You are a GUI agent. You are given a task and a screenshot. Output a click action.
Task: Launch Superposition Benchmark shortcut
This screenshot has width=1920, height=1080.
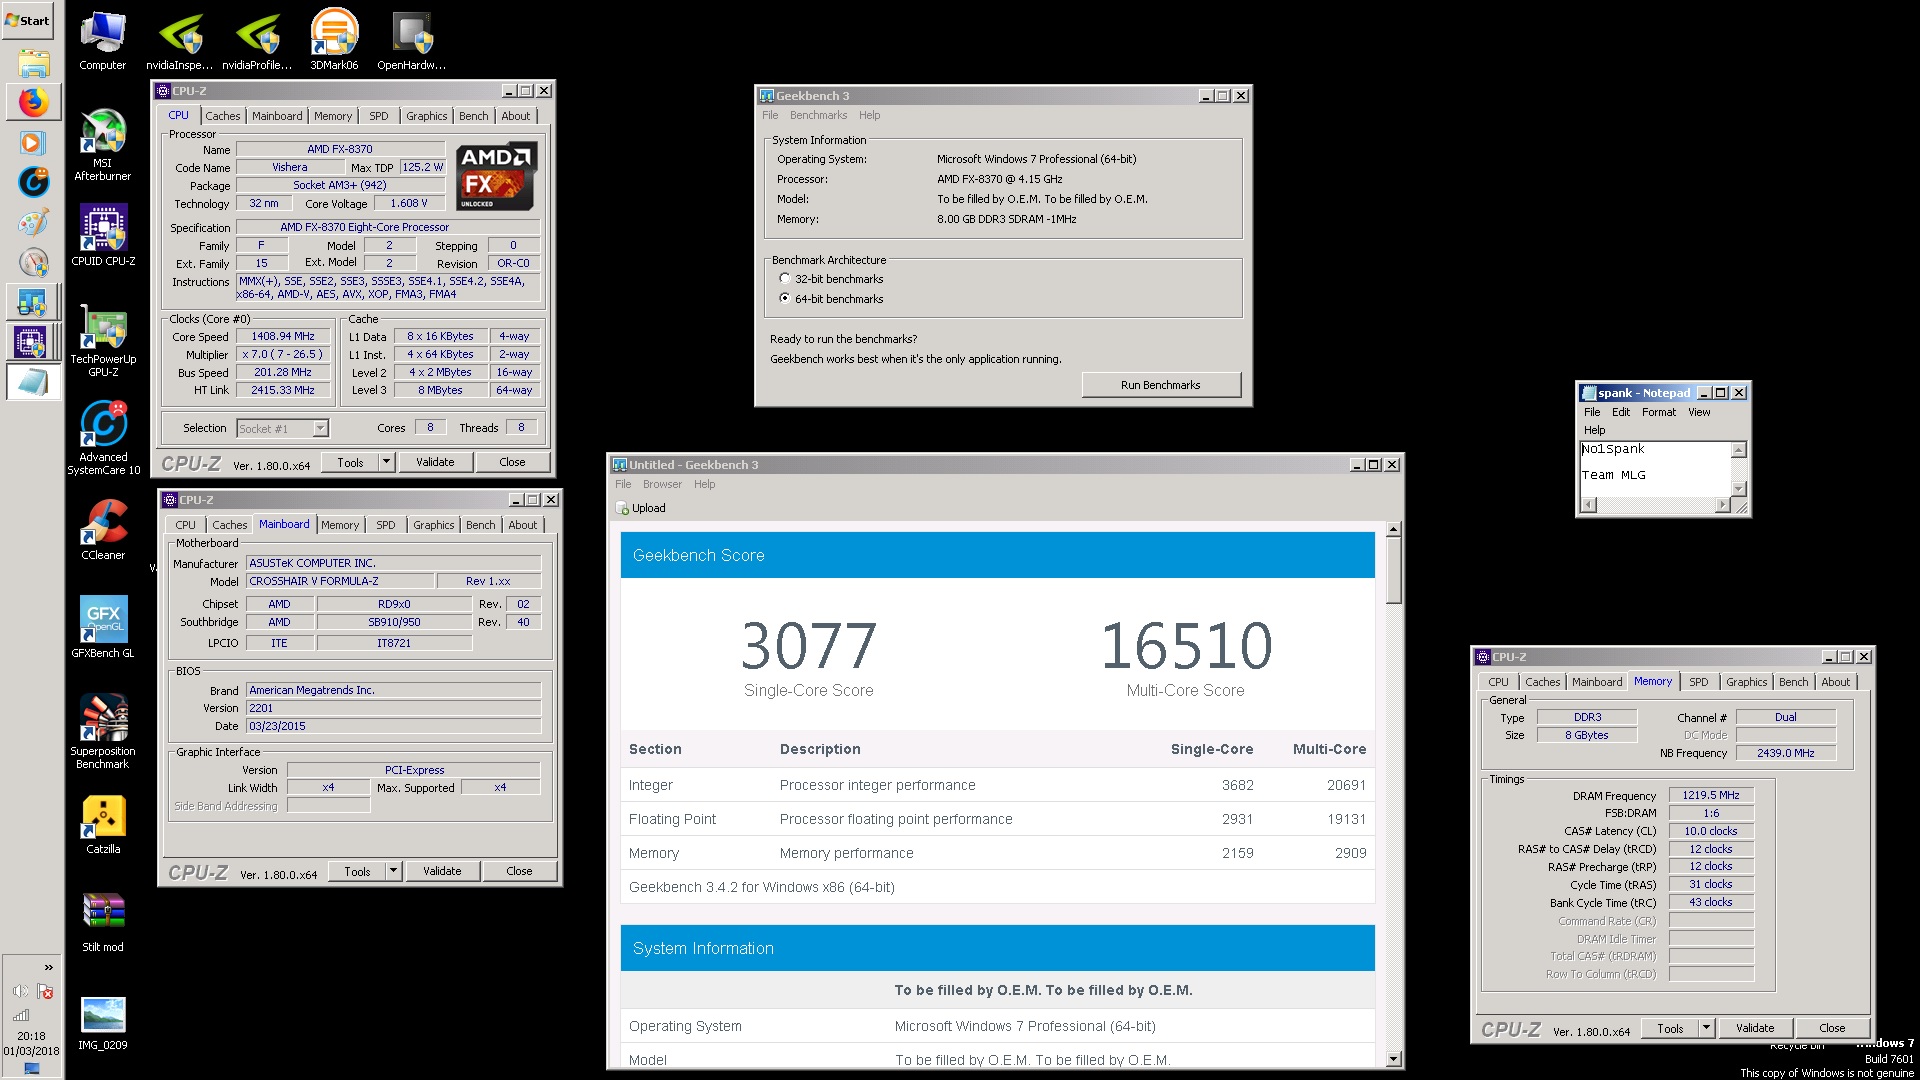(103, 731)
